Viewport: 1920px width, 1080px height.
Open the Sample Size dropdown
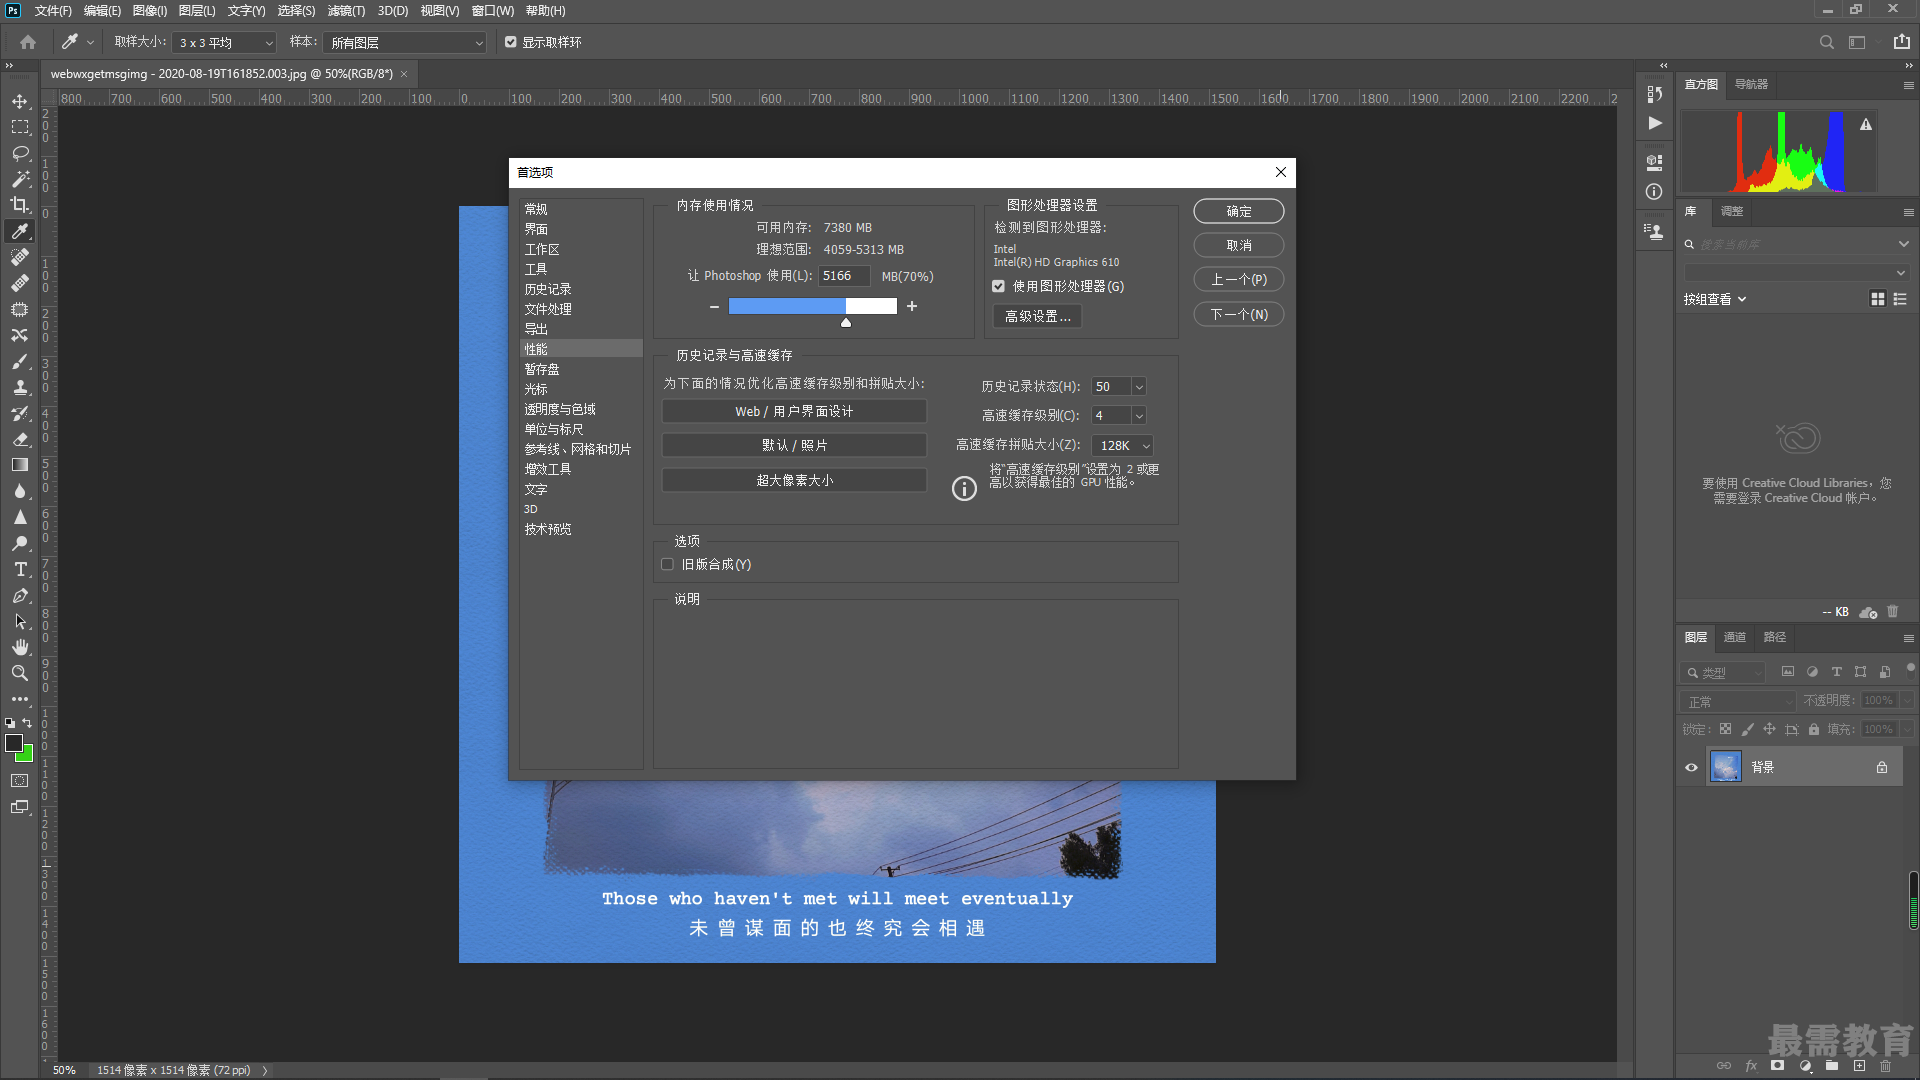point(224,42)
